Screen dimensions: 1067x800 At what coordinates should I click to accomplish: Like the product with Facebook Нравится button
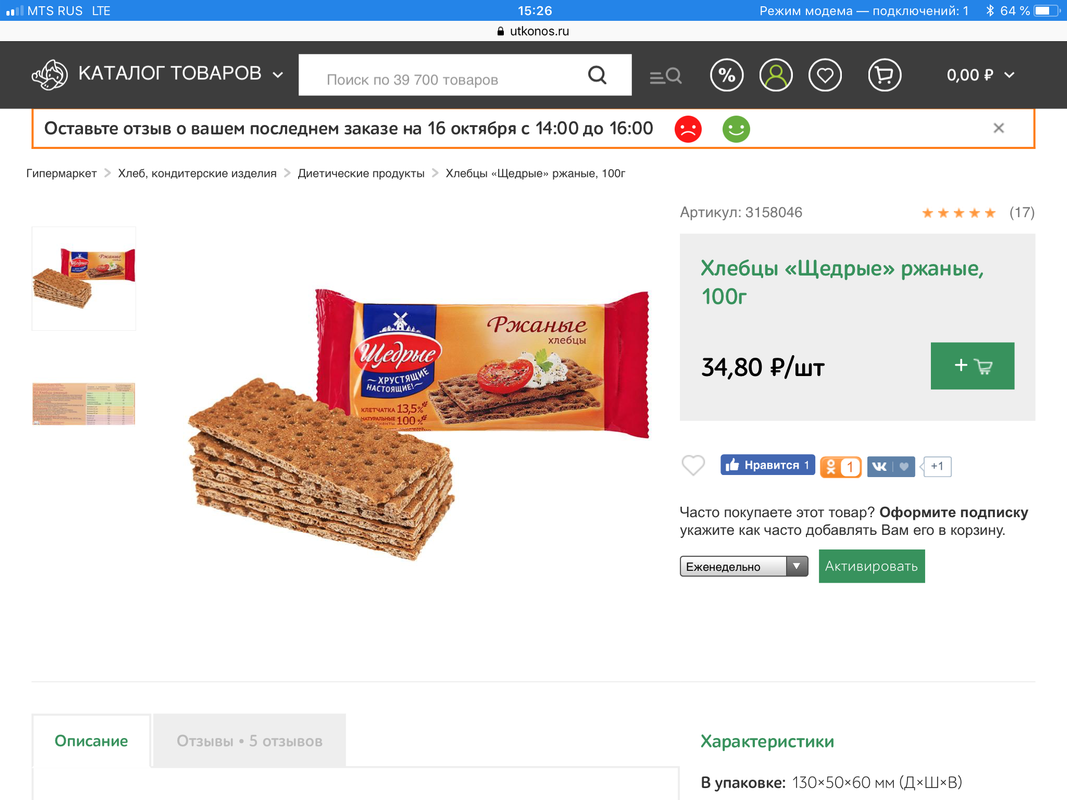pos(768,465)
